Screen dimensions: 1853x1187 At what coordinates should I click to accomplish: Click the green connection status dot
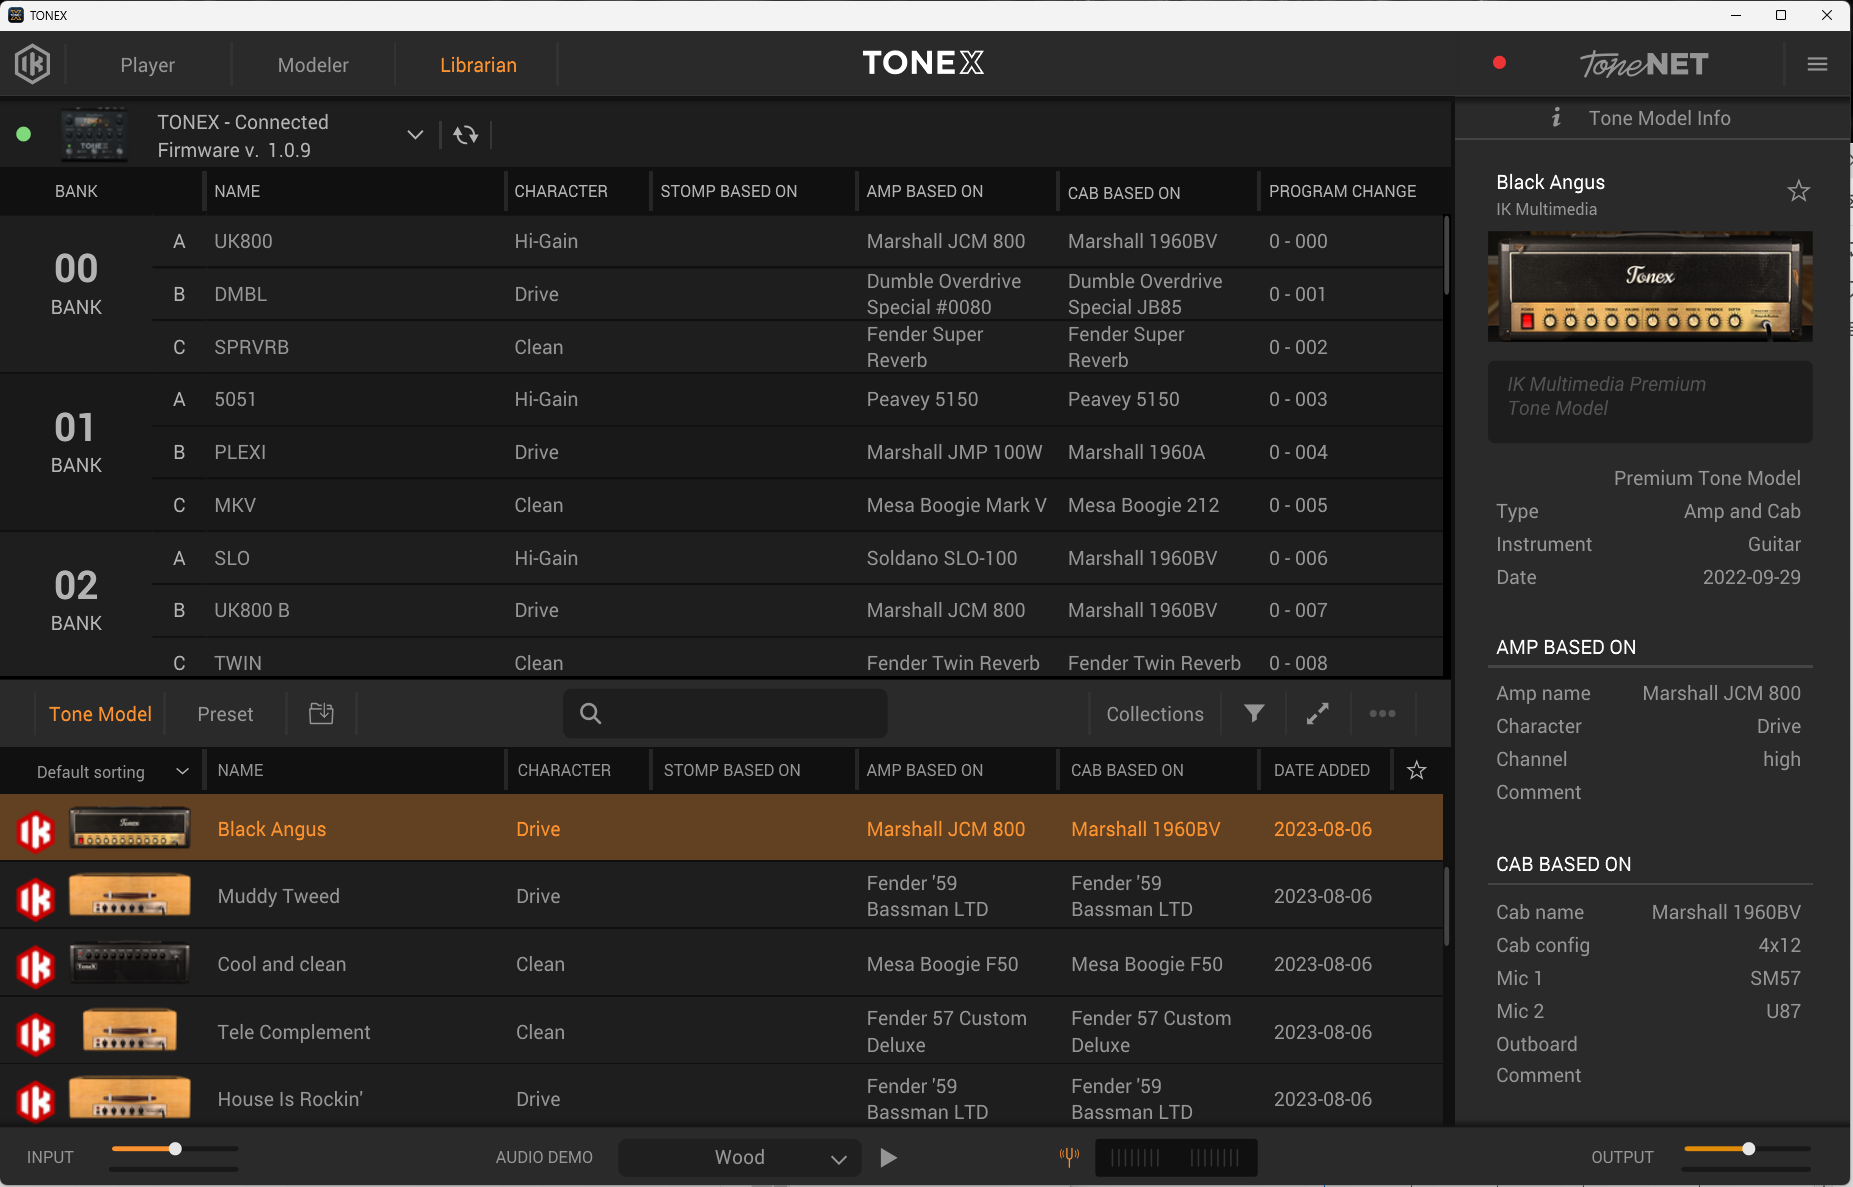(24, 134)
